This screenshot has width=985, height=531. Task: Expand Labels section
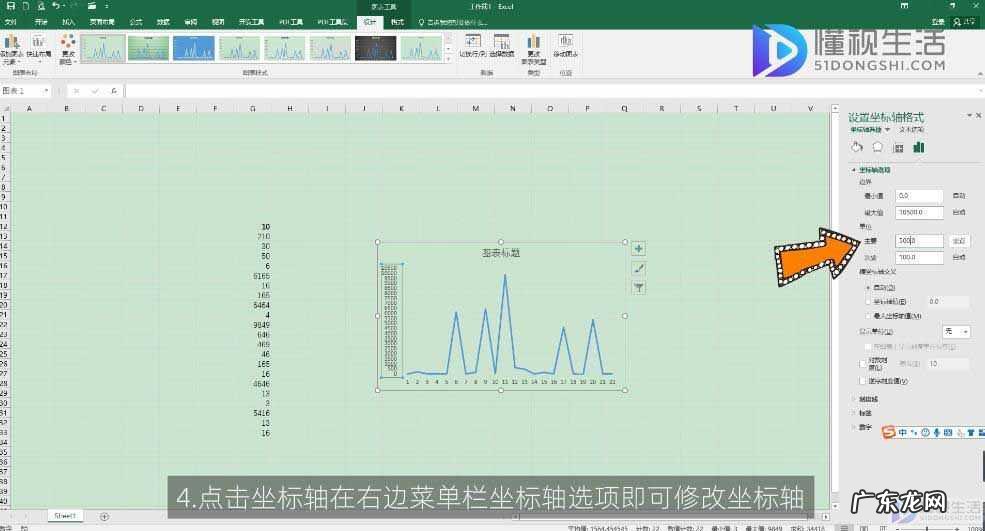click(x=864, y=413)
